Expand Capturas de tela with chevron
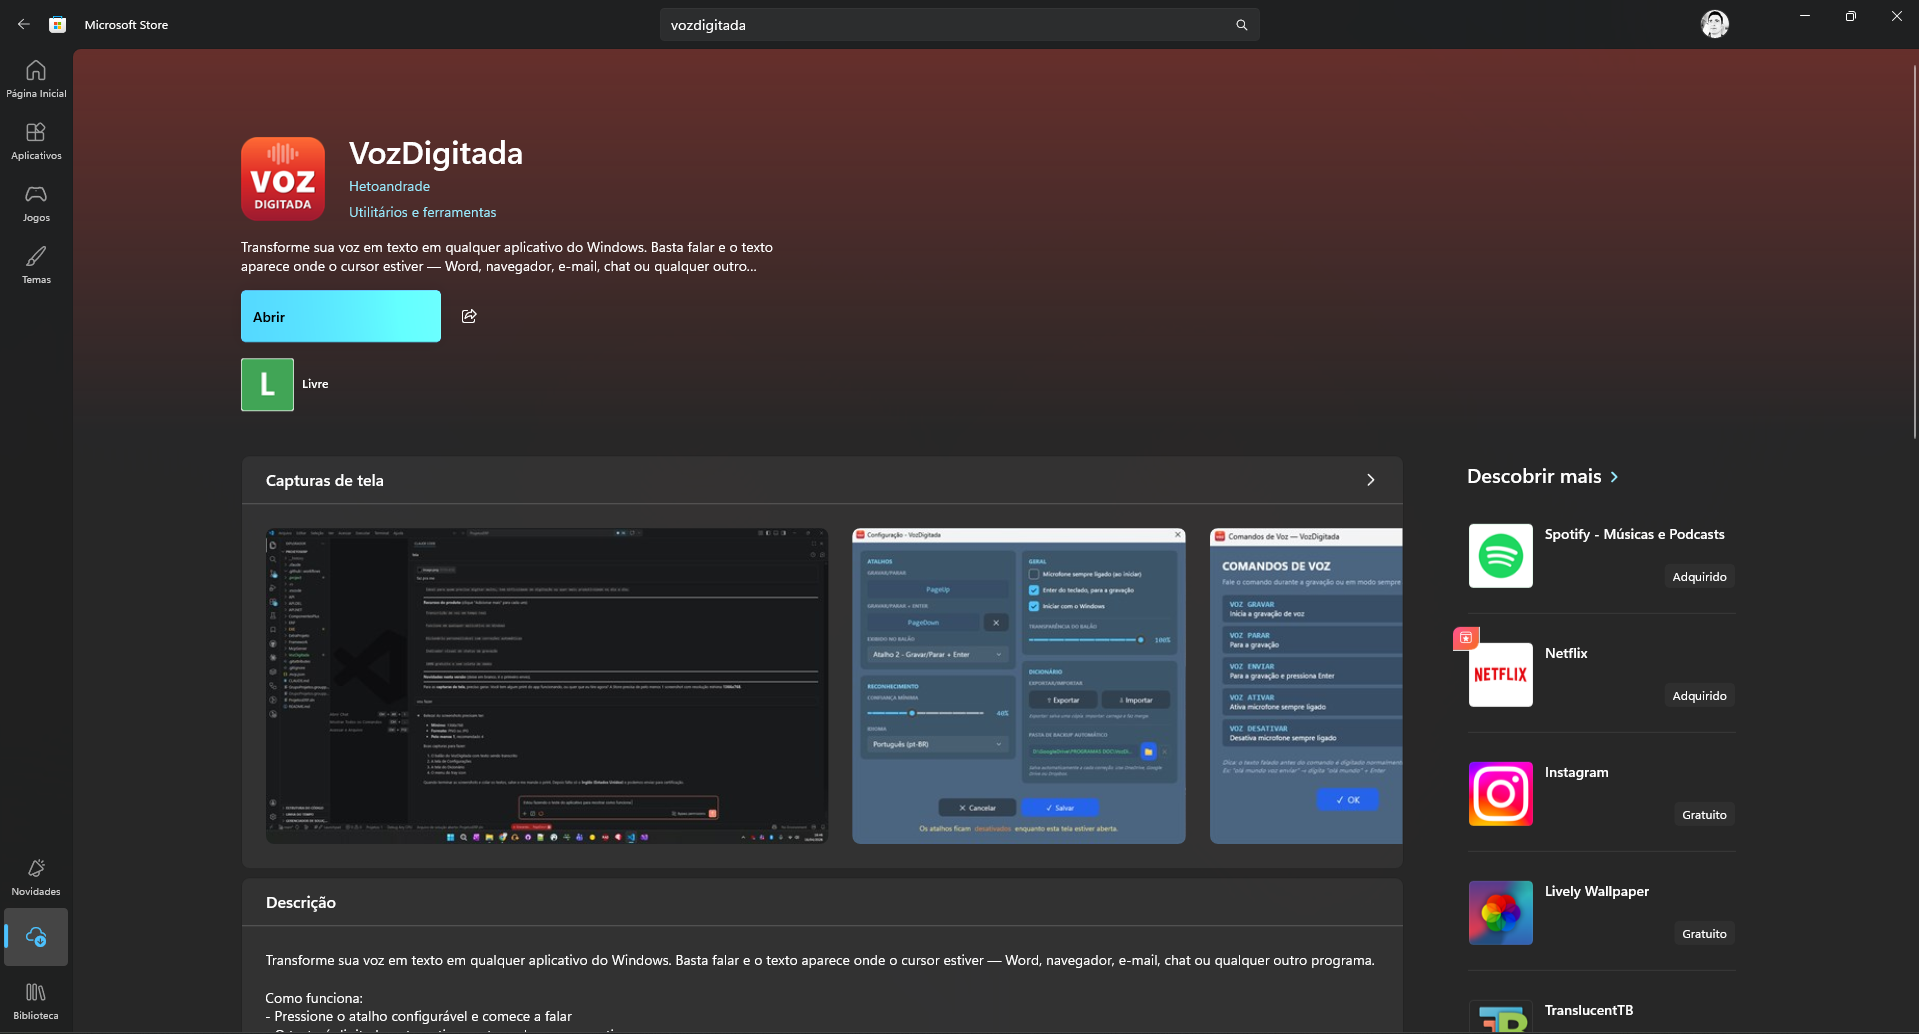The height and width of the screenshot is (1034, 1919). coord(1371,480)
